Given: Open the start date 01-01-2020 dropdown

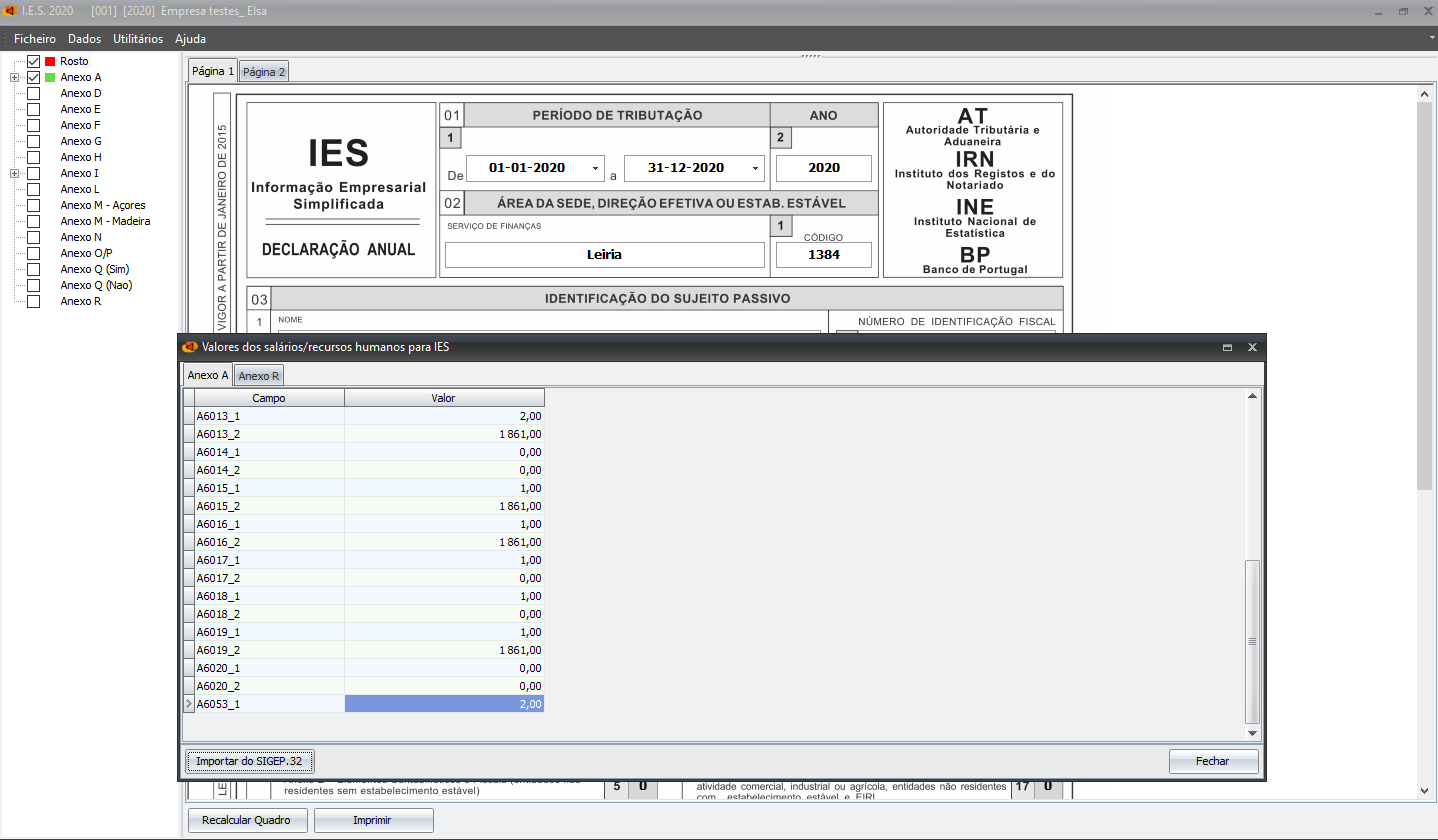Looking at the screenshot, I should (596, 169).
